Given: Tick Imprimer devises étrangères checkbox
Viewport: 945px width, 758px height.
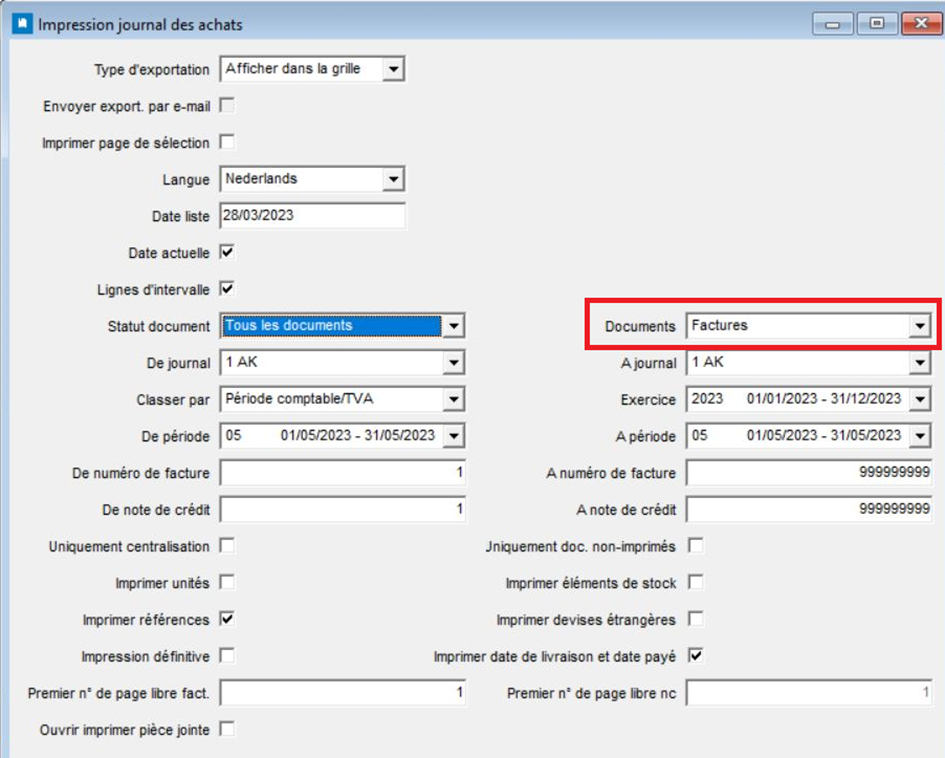Looking at the screenshot, I should [695, 619].
